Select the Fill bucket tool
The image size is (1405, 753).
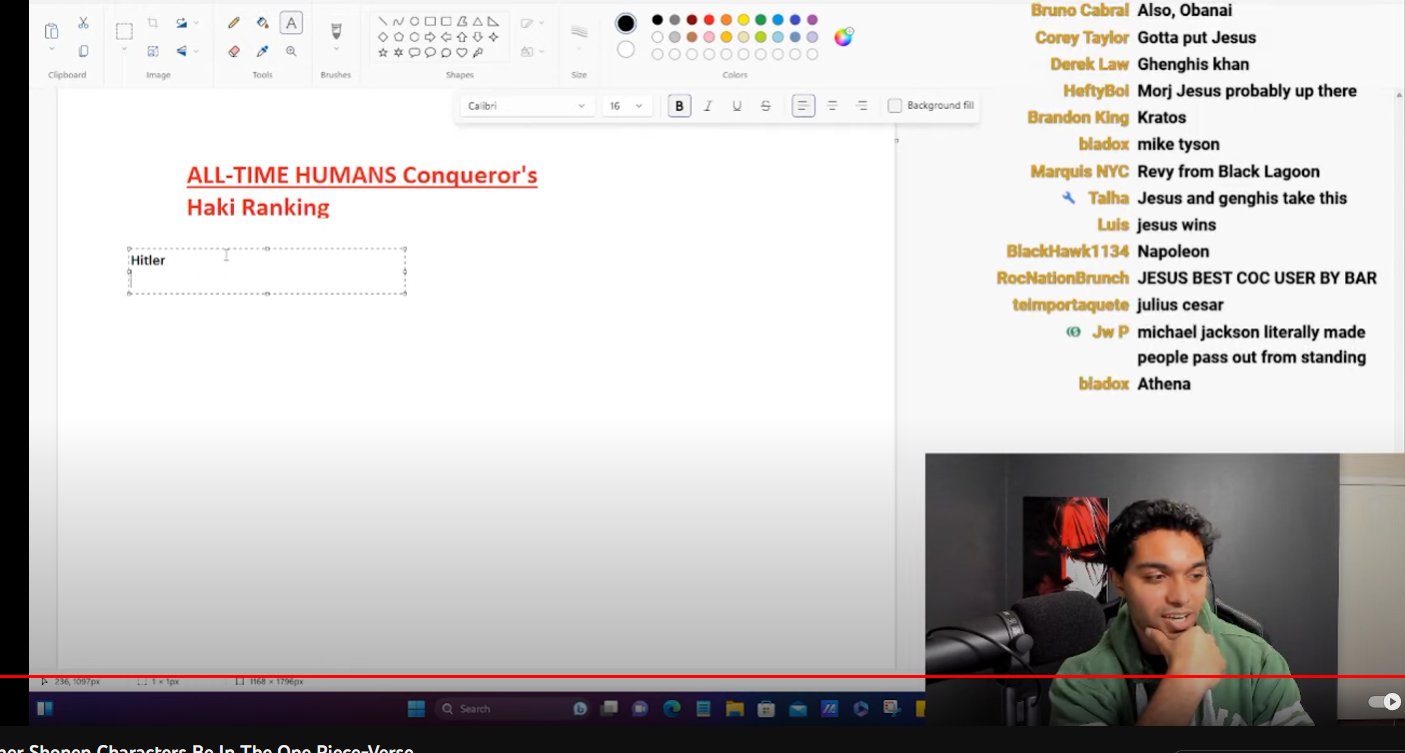262,22
